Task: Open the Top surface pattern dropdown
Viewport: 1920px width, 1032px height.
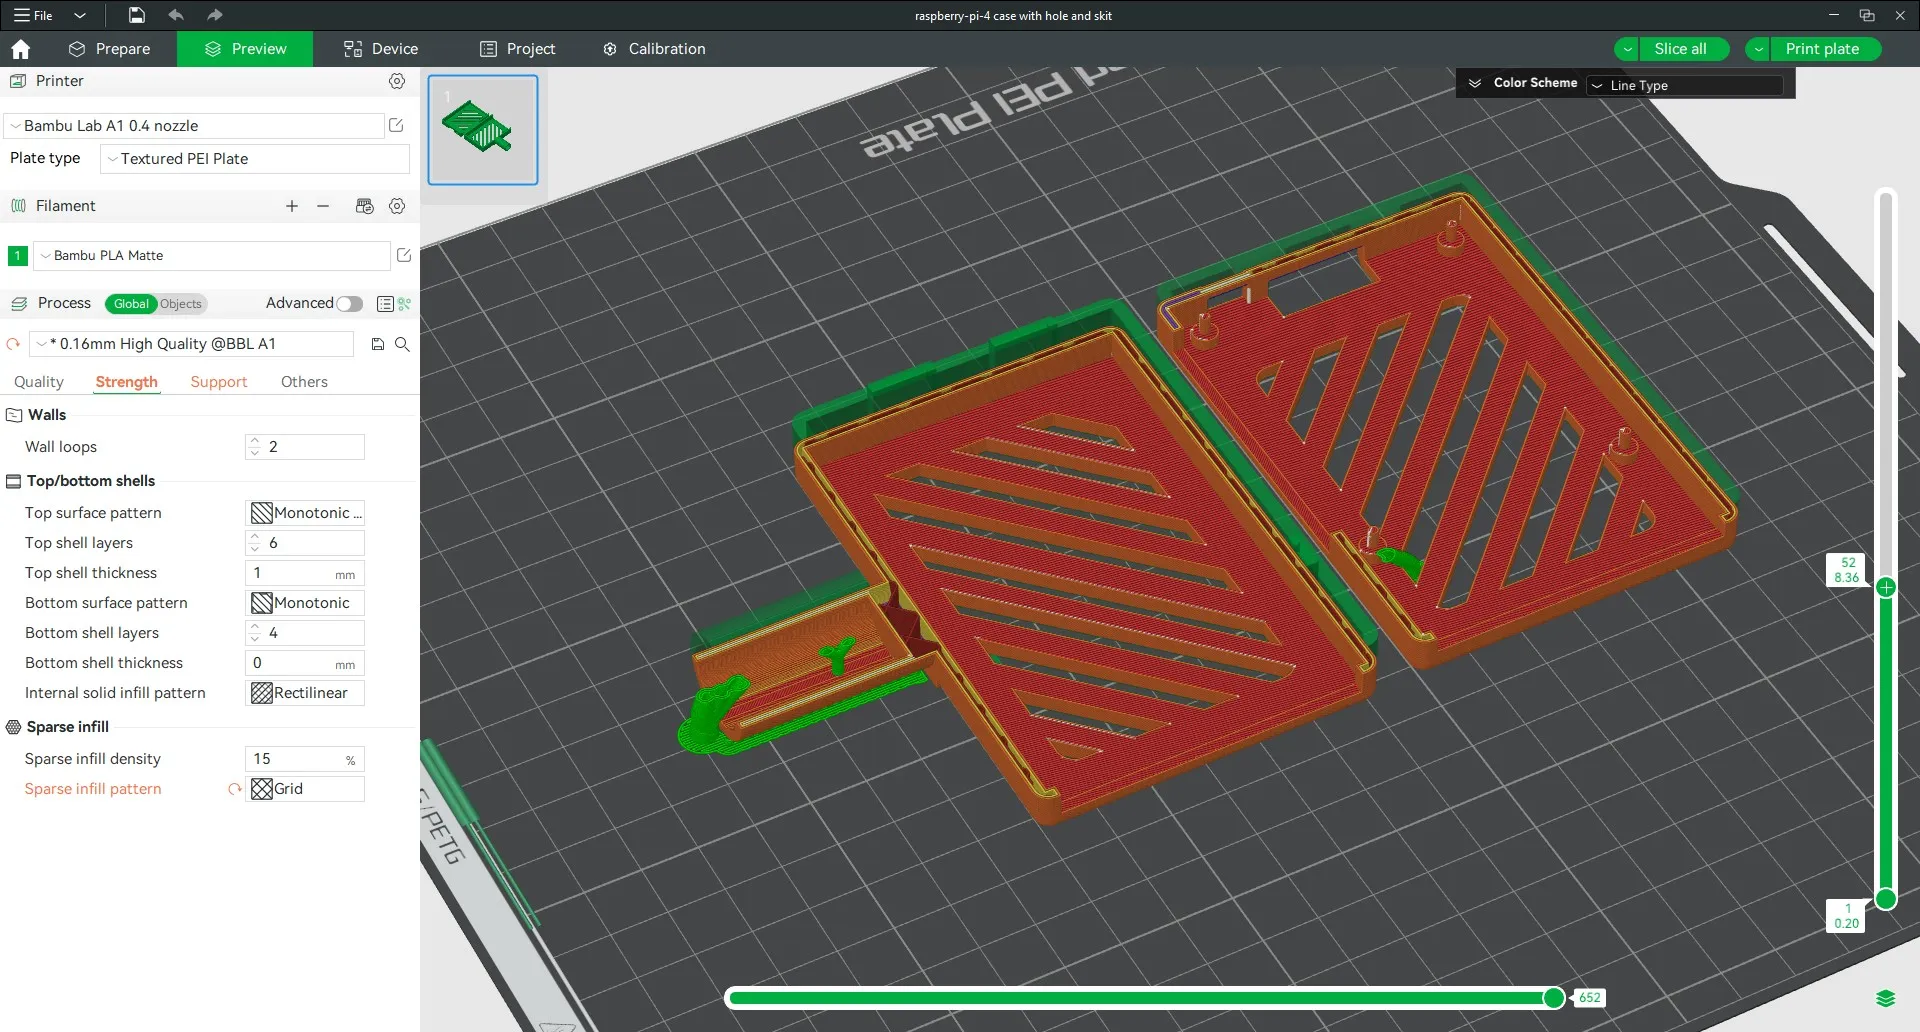Action: (305, 513)
